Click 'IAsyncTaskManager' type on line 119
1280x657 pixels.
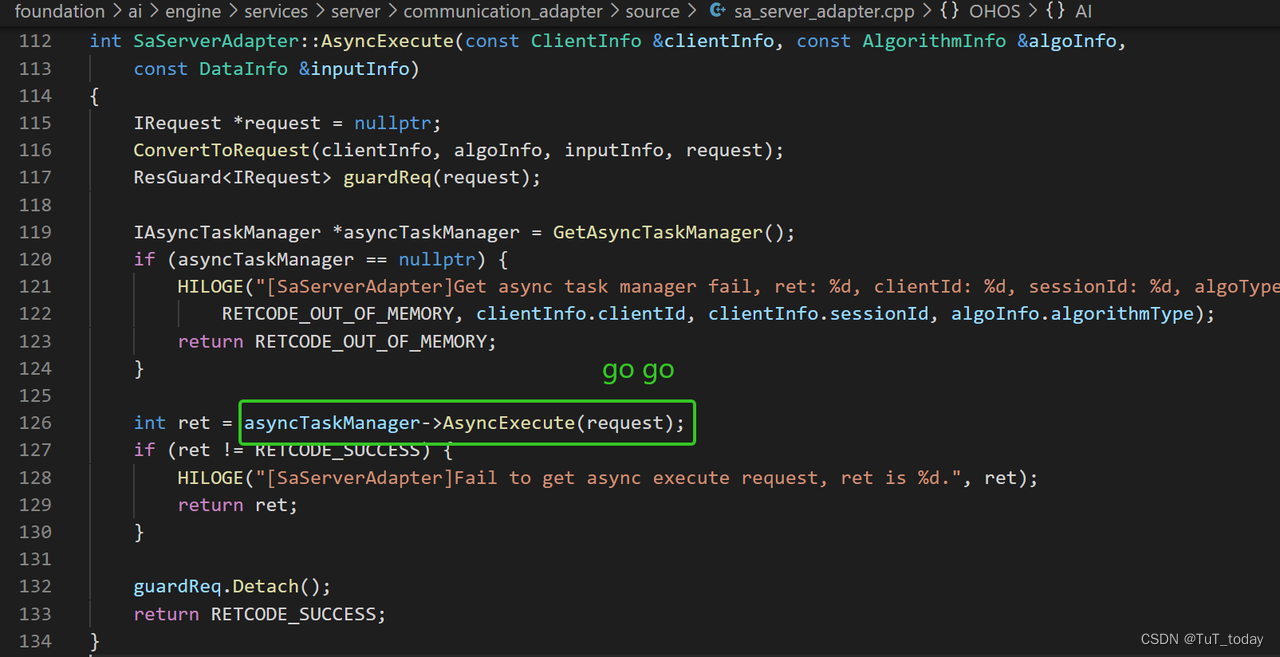point(227,232)
